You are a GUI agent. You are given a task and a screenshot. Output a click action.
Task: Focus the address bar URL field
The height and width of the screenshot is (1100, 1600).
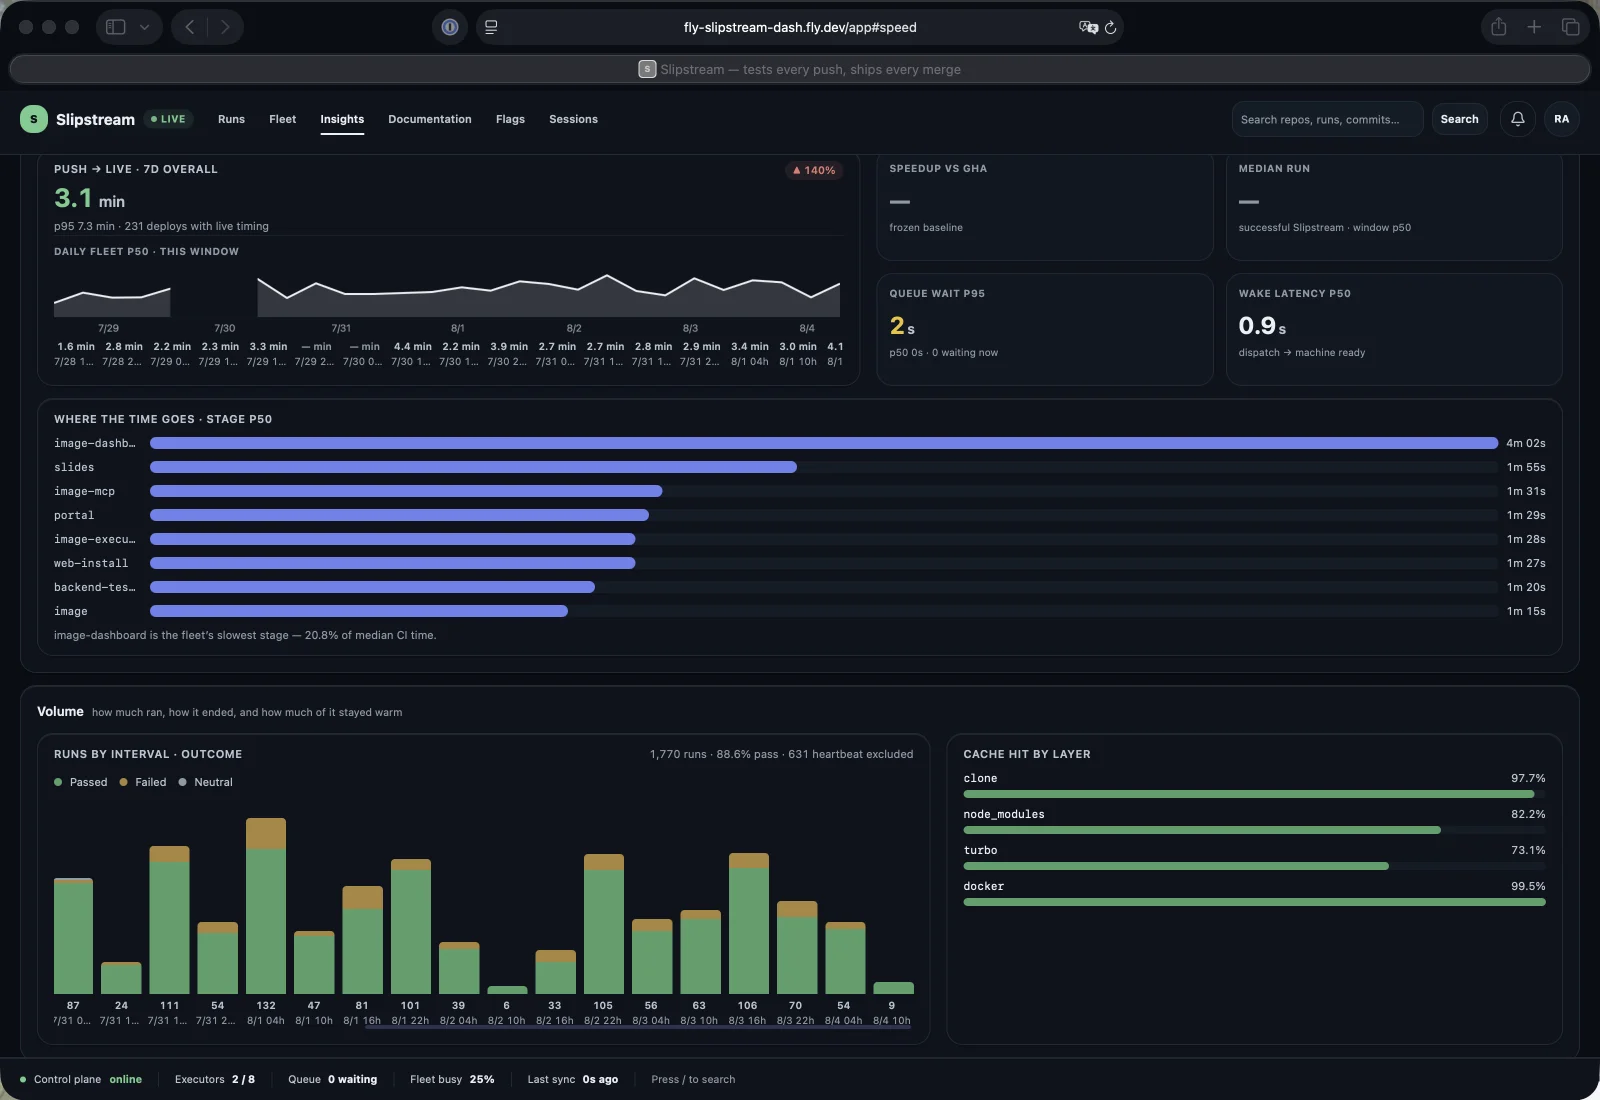click(800, 27)
